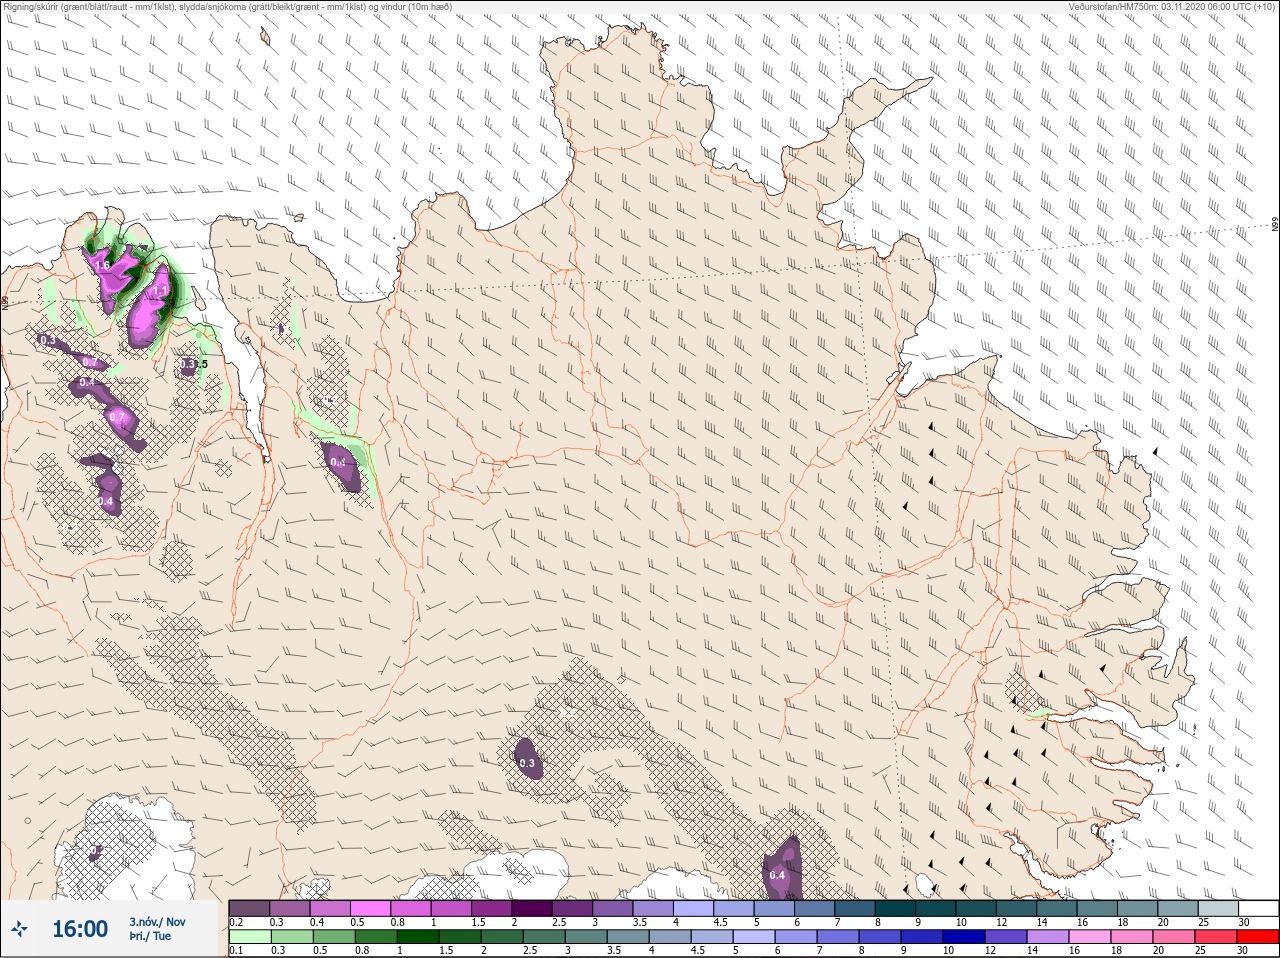Click the light pink 16 swatch in green legend row
This screenshot has height=958, width=1280.
1090,937
